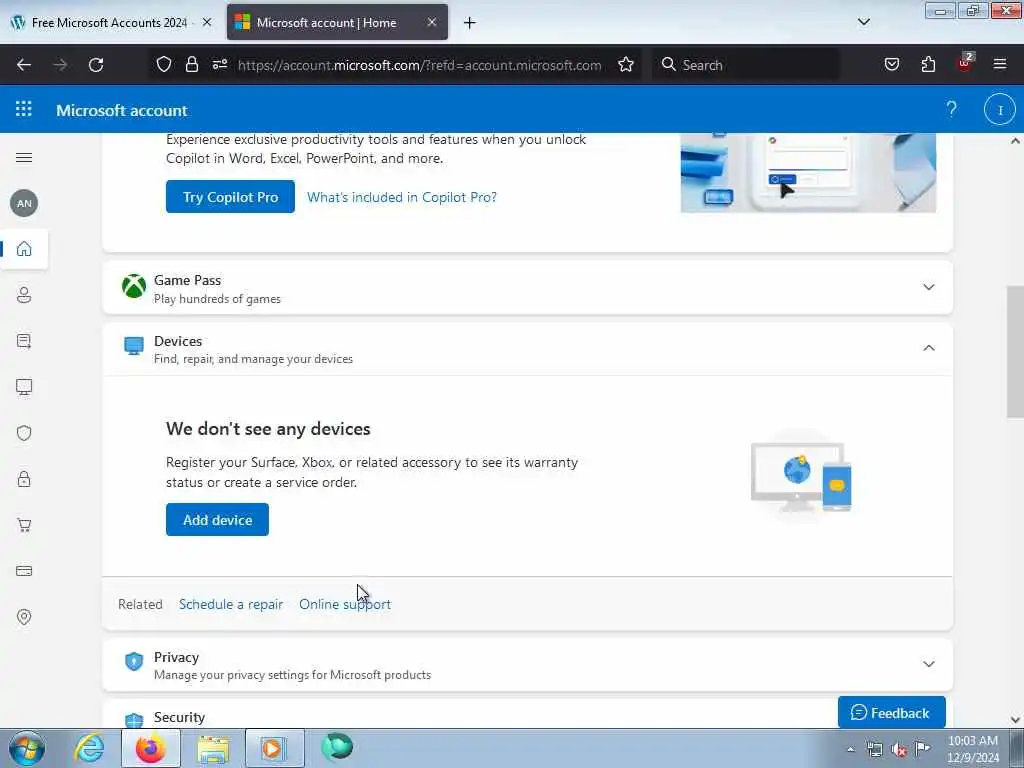Click the Add device button

(217, 520)
